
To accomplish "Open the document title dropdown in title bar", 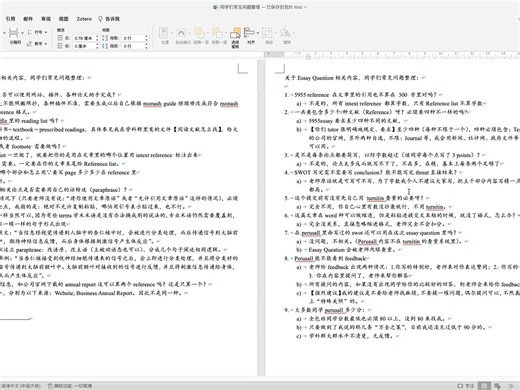I will 305,7.
